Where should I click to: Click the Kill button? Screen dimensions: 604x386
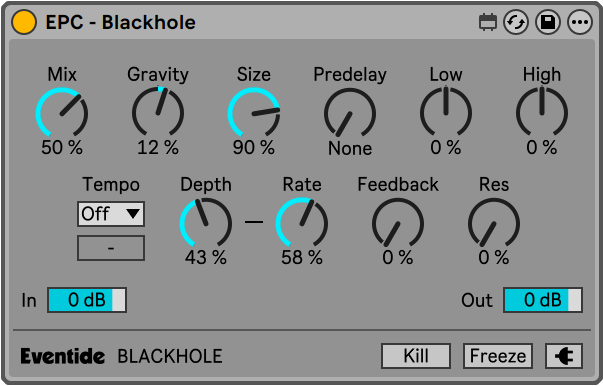coord(416,356)
